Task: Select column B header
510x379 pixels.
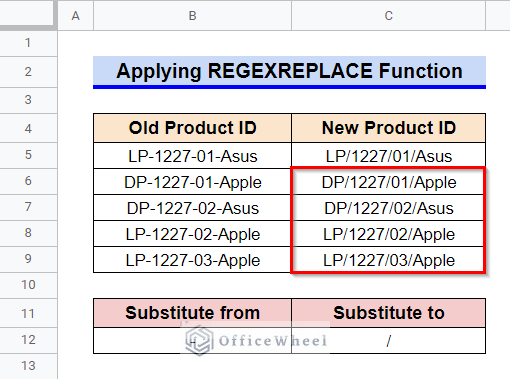Action: coord(192,16)
